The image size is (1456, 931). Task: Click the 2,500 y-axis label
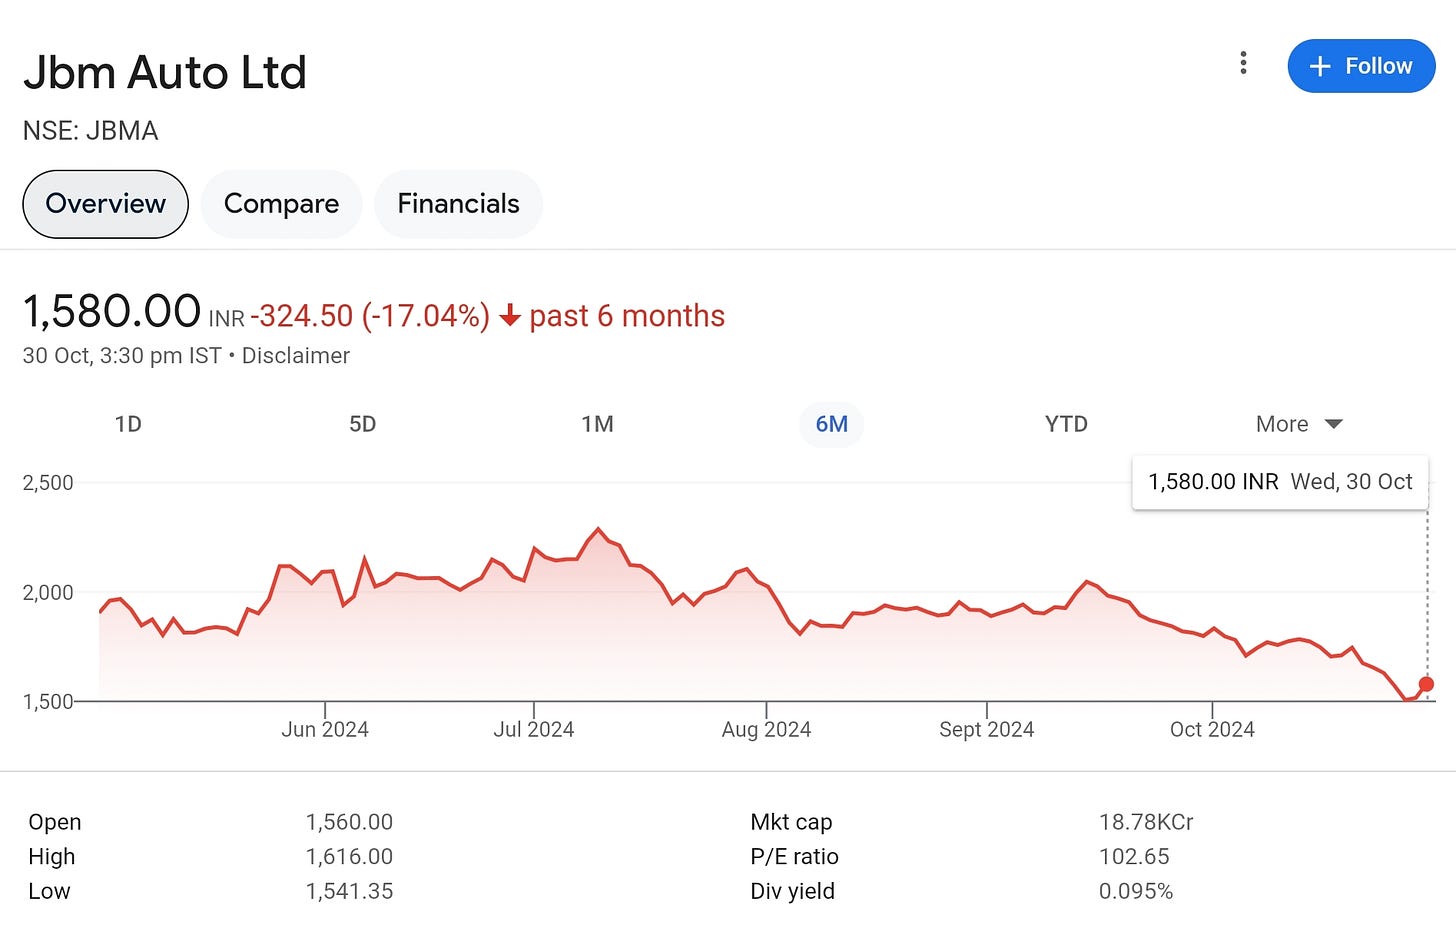tap(48, 483)
